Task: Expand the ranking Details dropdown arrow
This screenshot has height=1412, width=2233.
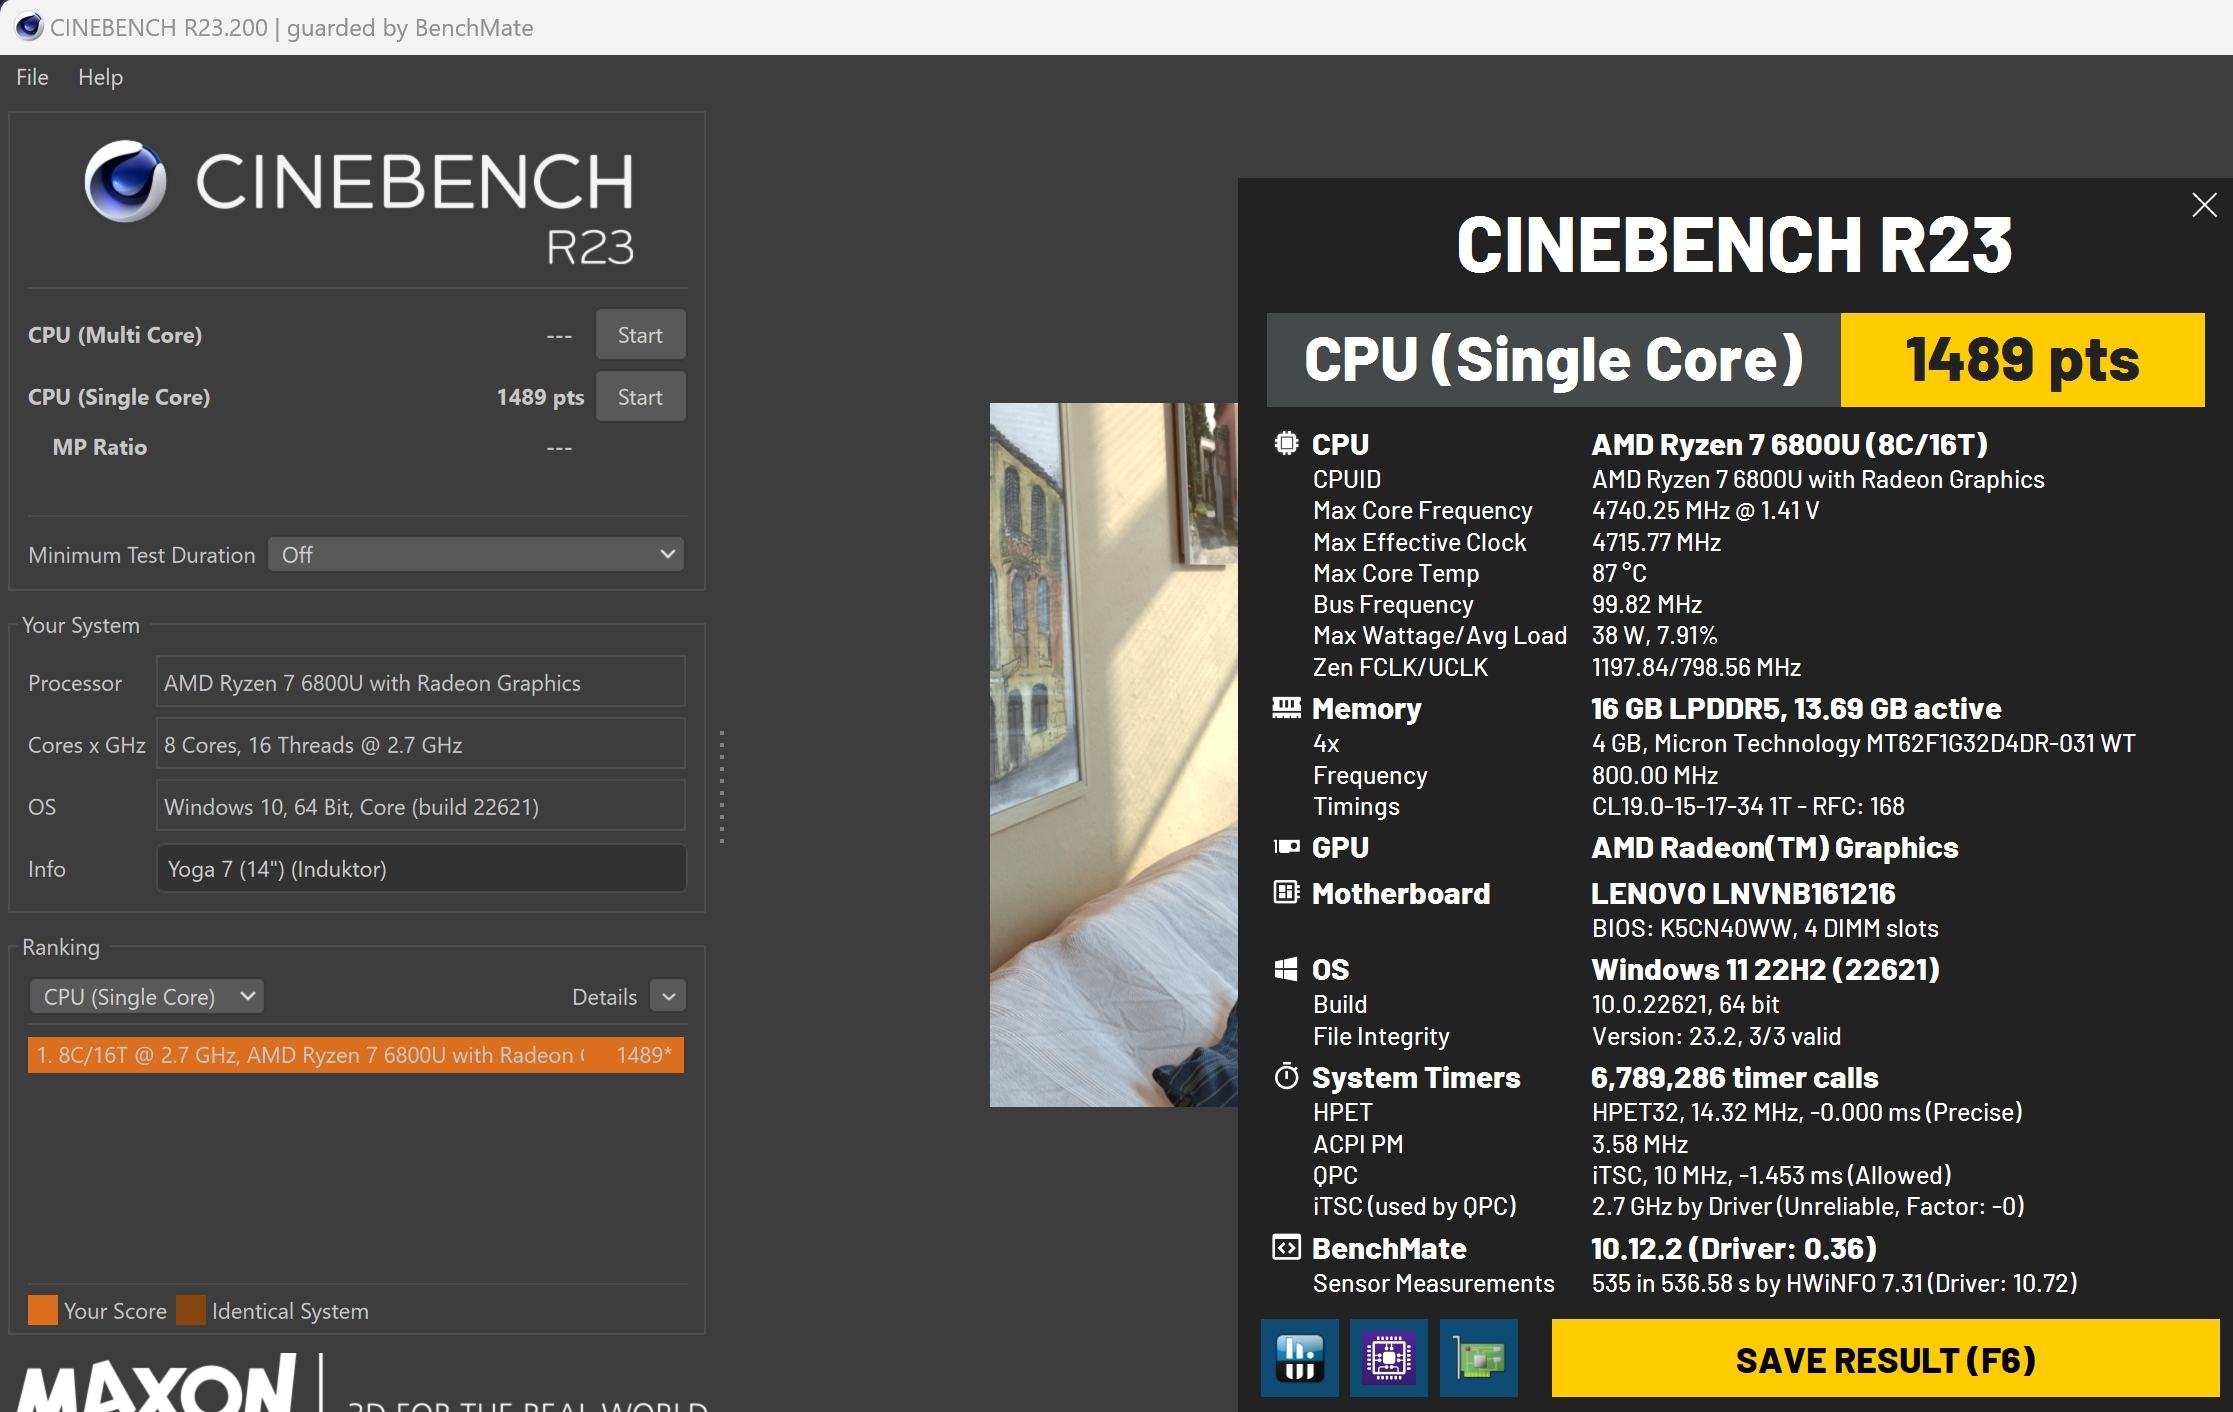Action: point(668,996)
